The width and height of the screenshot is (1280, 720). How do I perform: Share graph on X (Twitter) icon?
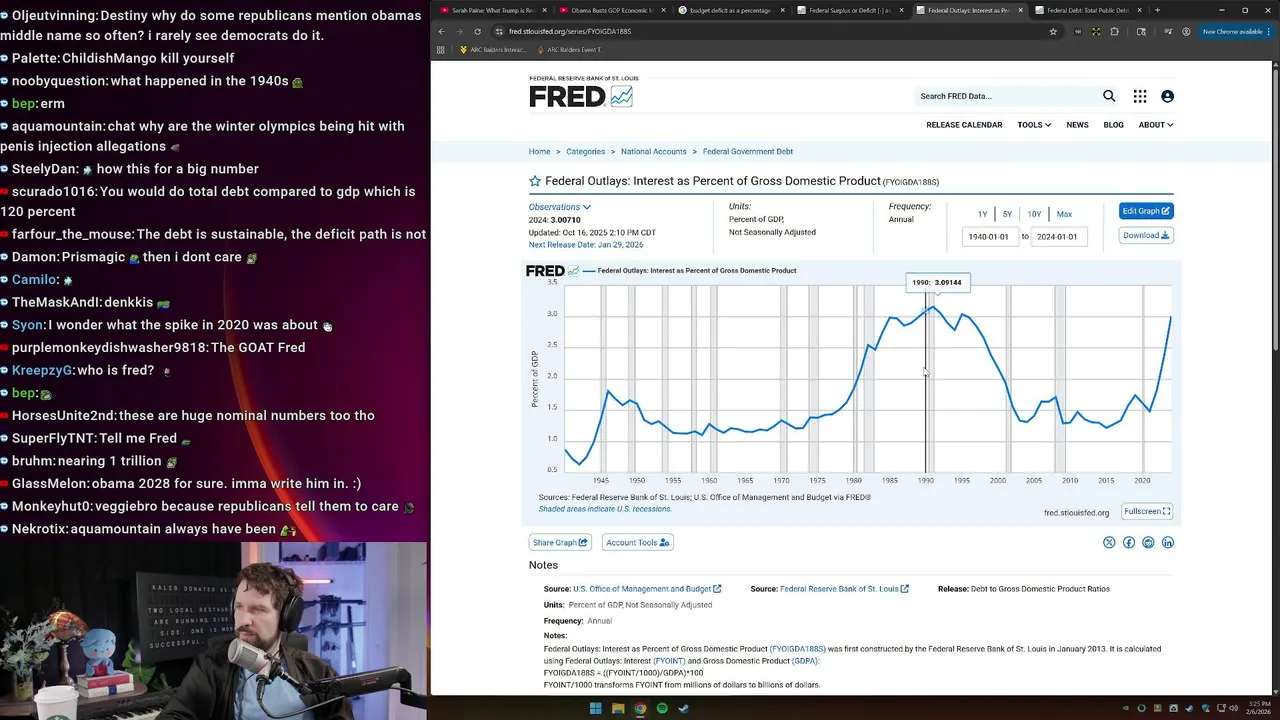(x=1109, y=542)
